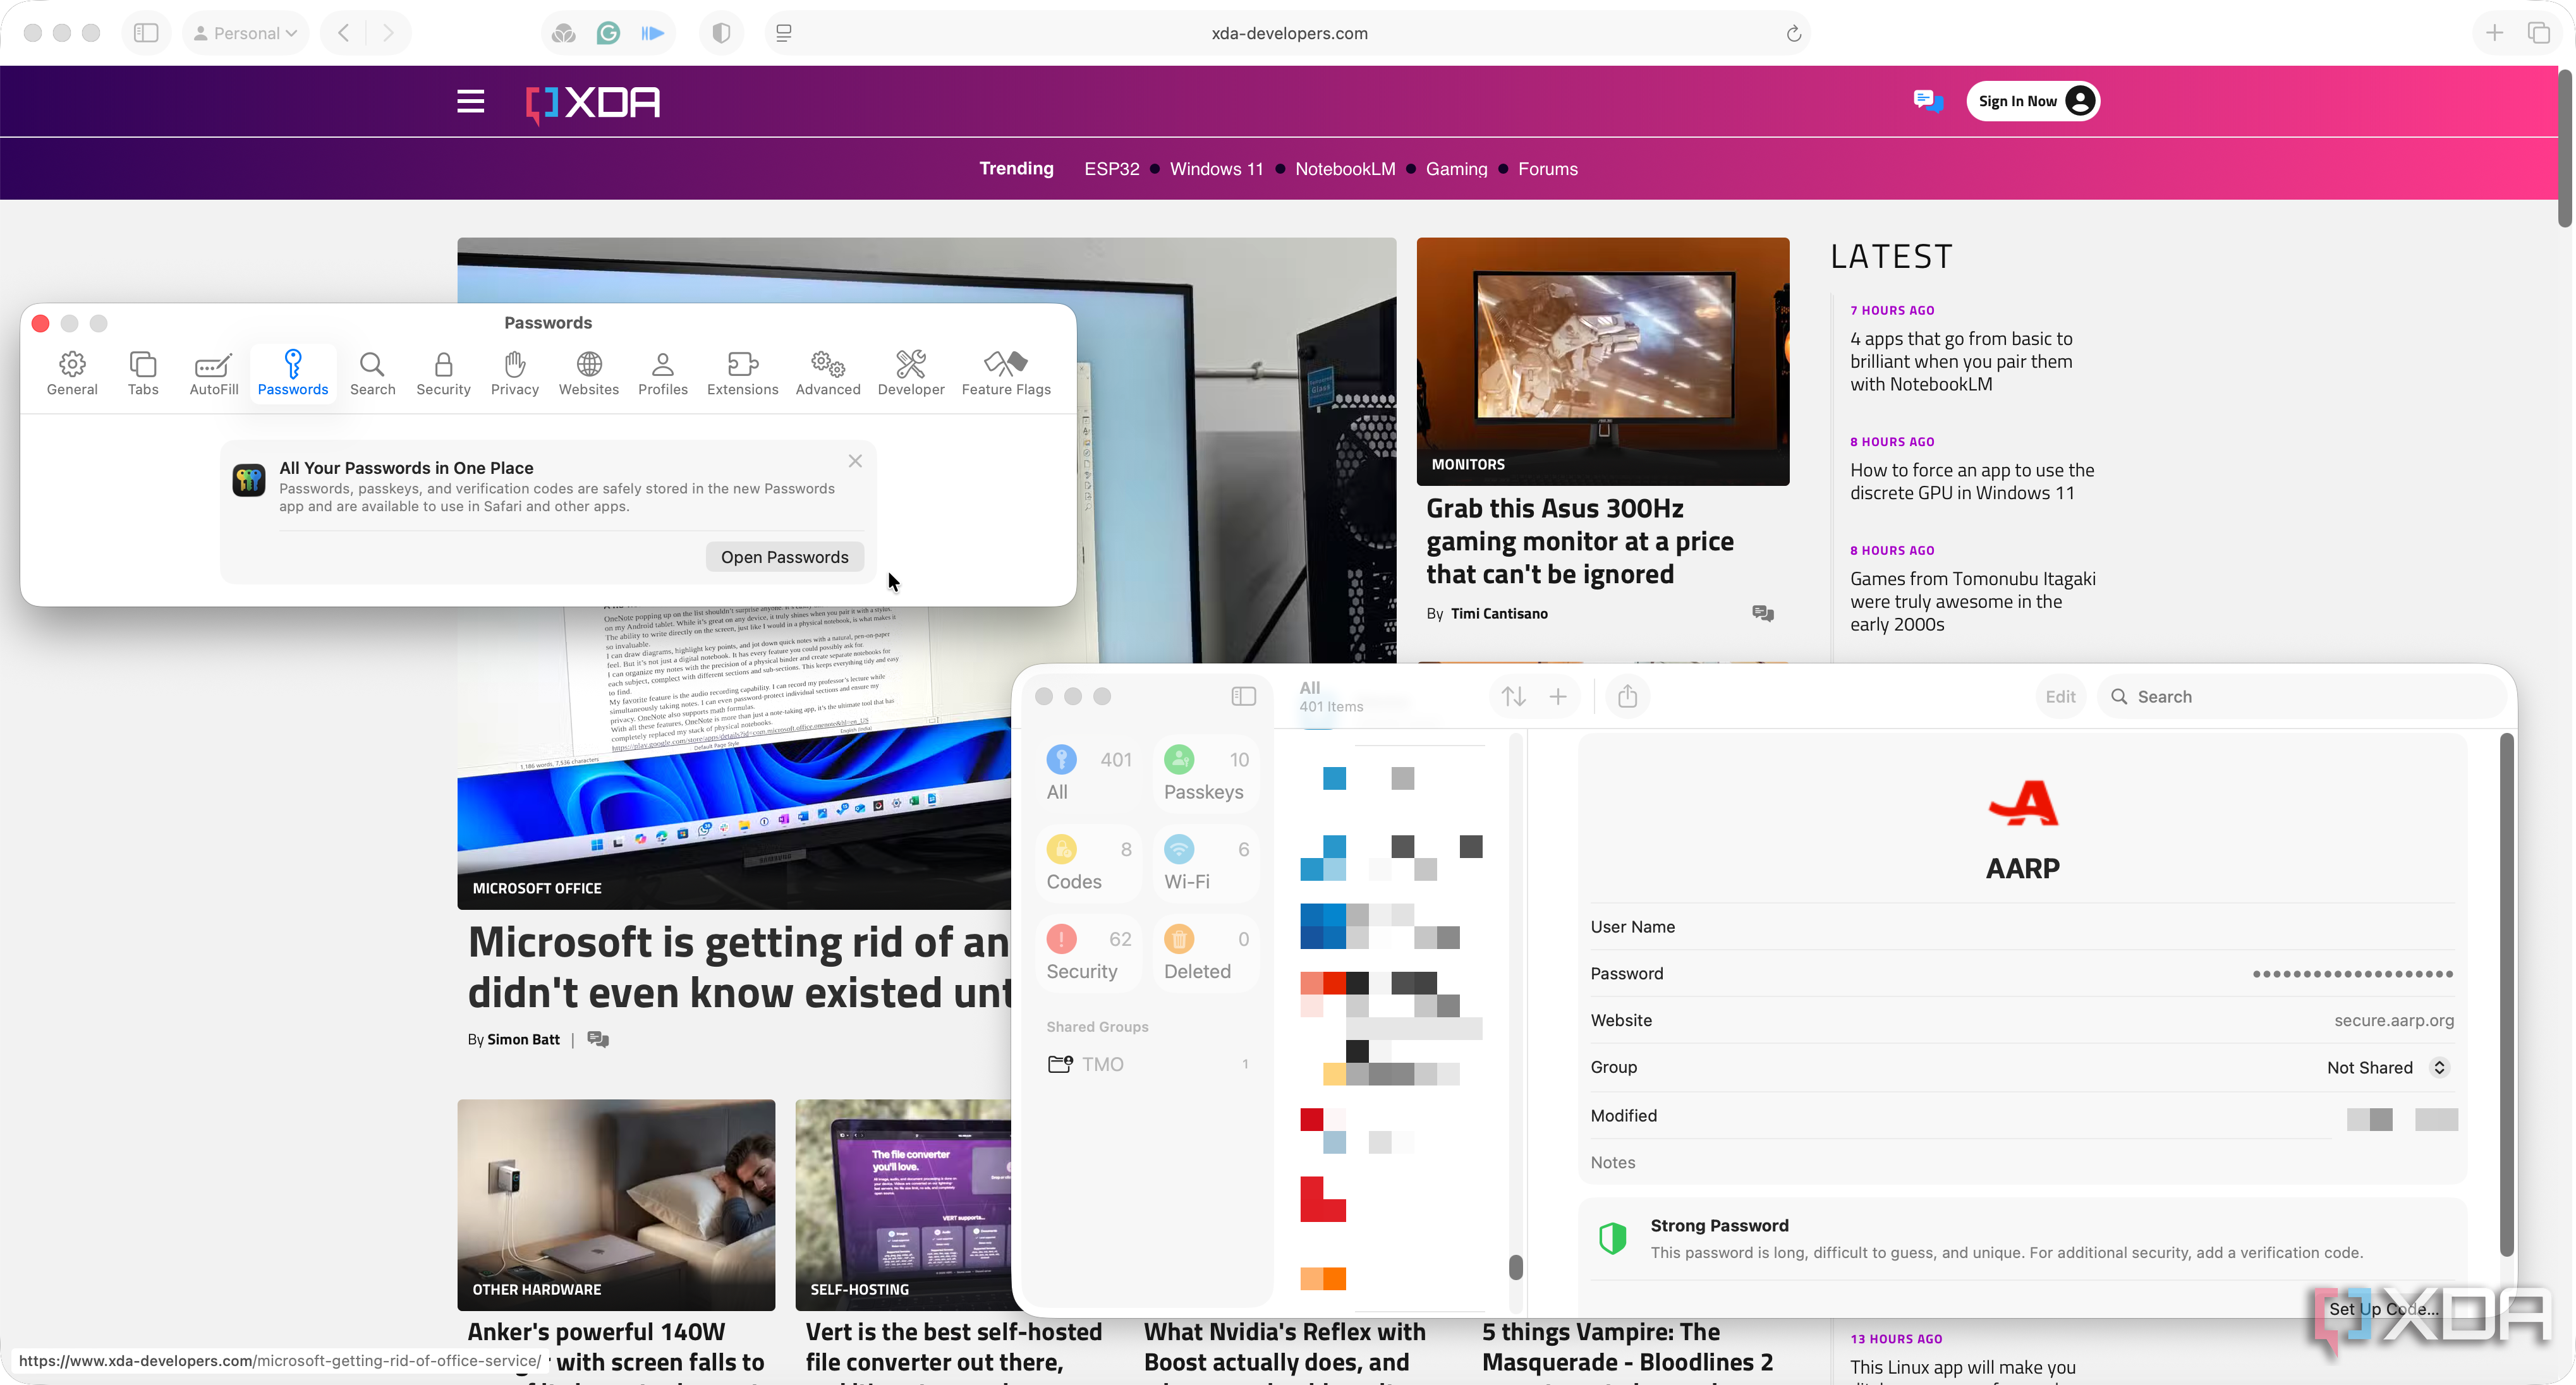The height and width of the screenshot is (1385, 2576).
Task: Open the XDA hamburger menu
Action: pyautogui.click(x=470, y=101)
